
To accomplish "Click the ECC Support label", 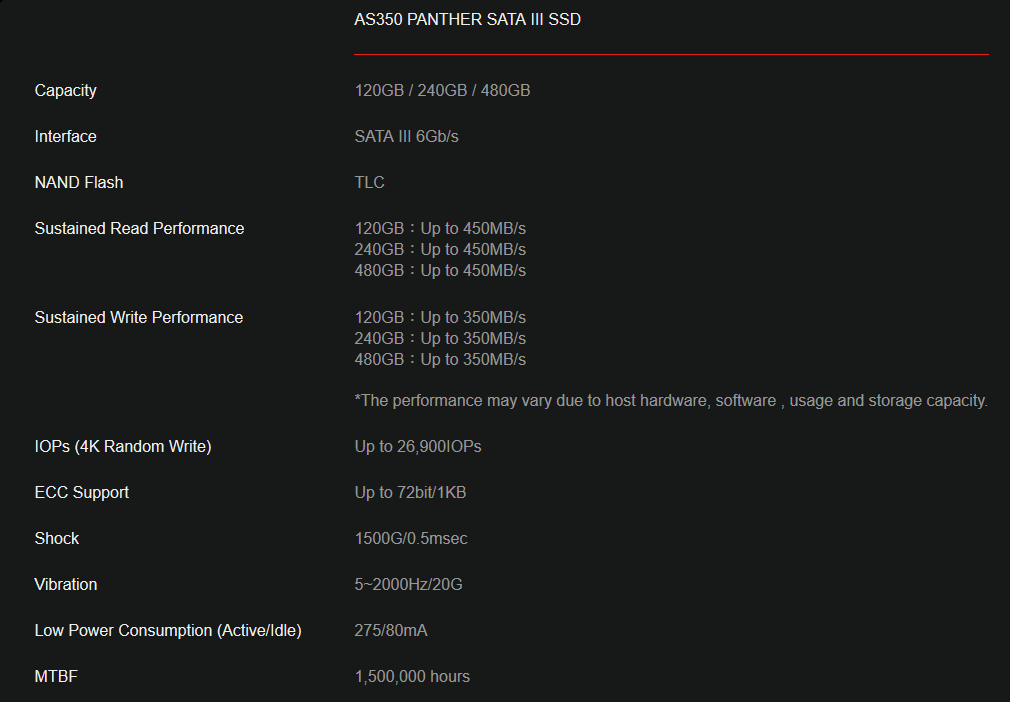I will tap(82, 492).
